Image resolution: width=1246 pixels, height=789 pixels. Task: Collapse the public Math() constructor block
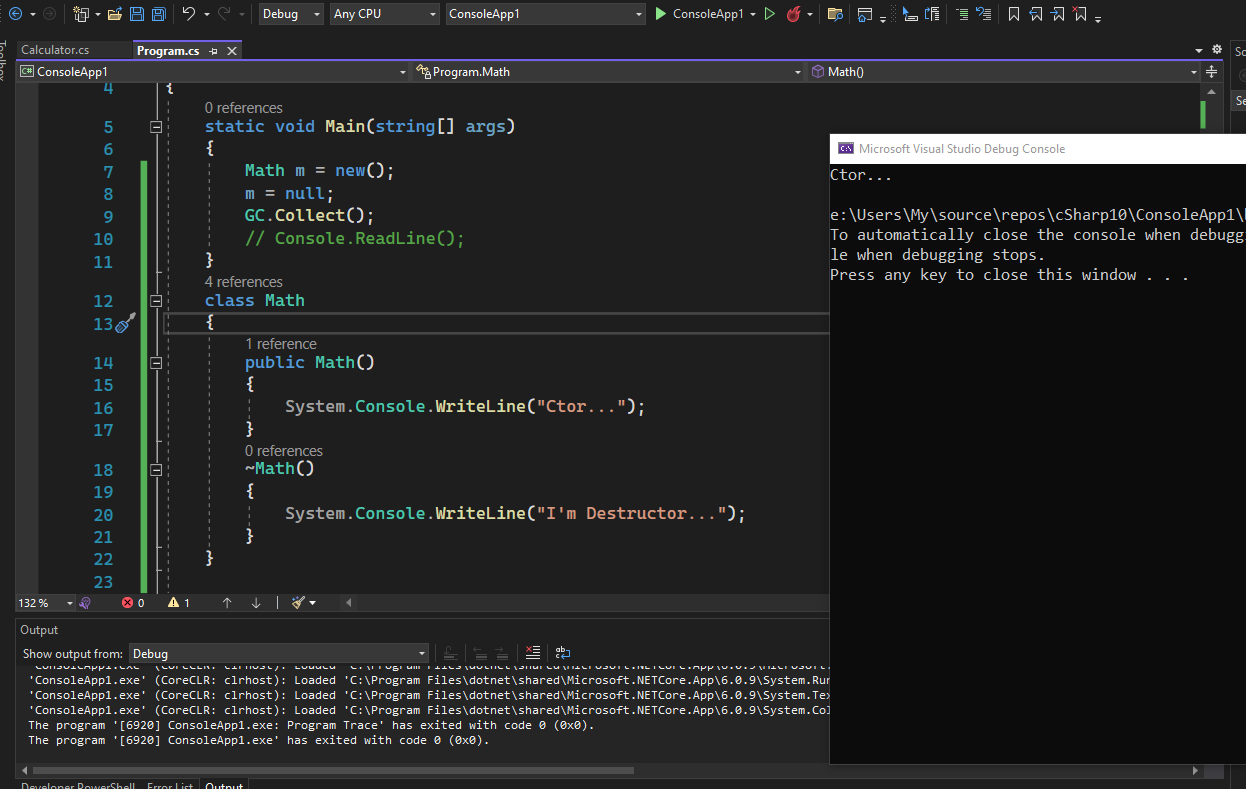[x=156, y=363]
